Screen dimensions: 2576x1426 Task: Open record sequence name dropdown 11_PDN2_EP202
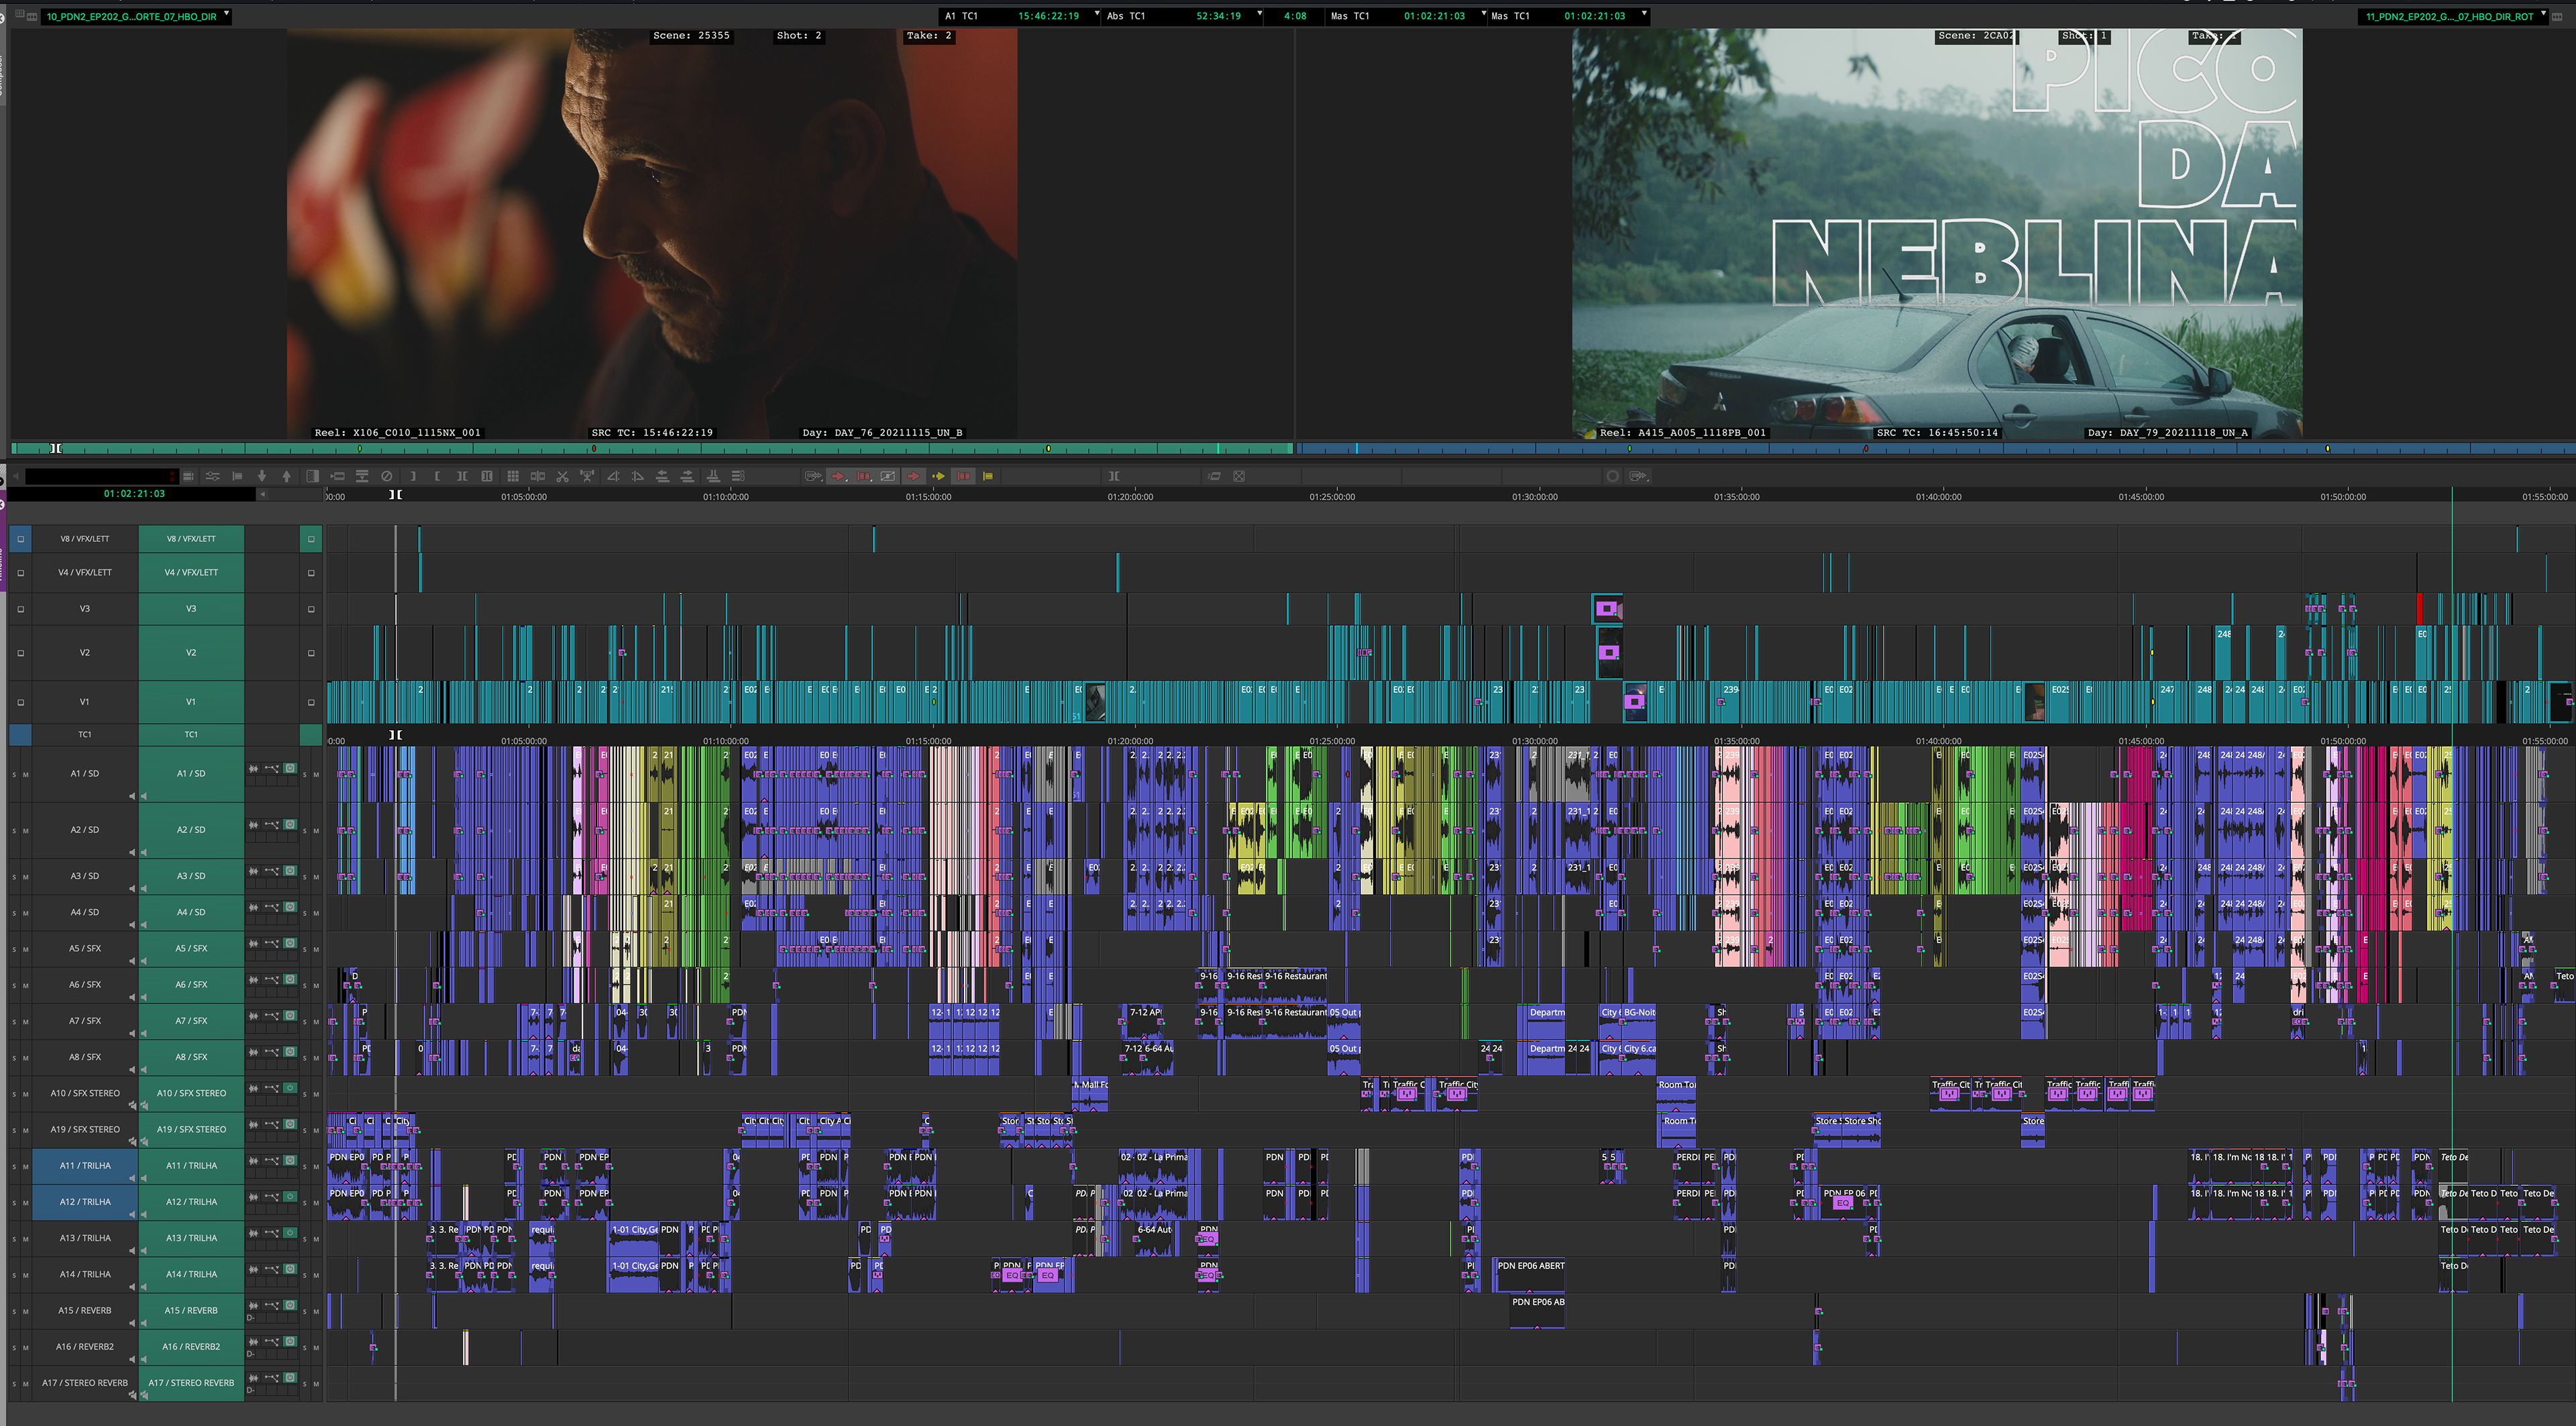pyautogui.click(x=2543, y=14)
